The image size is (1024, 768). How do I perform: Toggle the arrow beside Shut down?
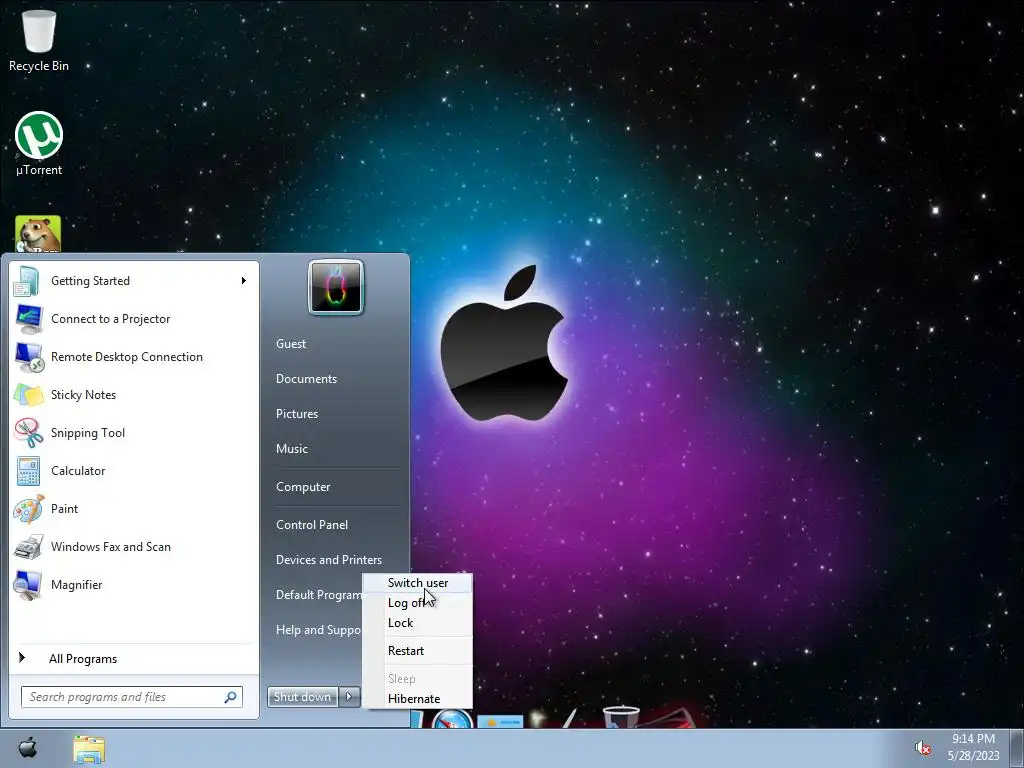(x=349, y=697)
